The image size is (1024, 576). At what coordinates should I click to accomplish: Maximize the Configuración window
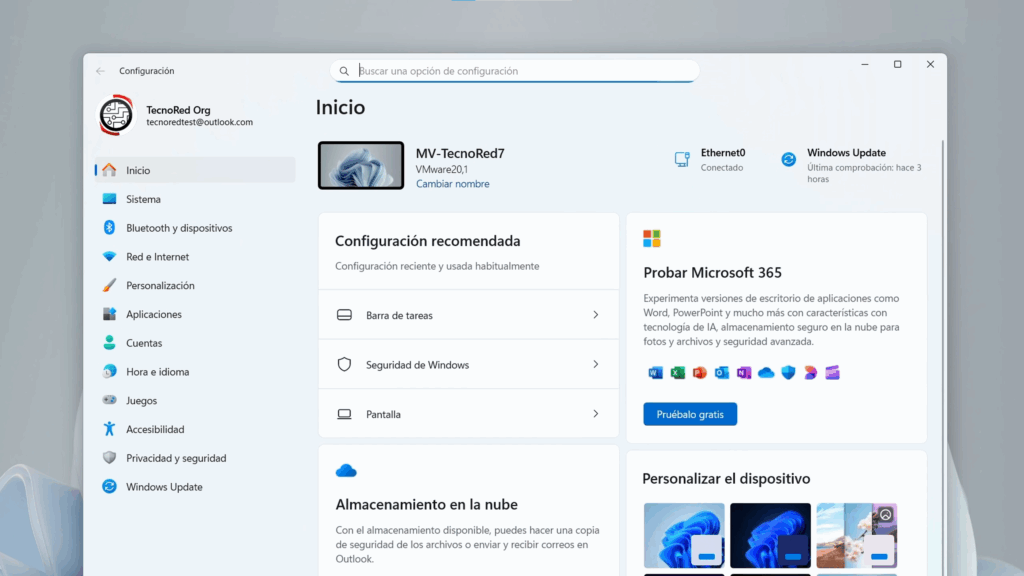(x=897, y=64)
